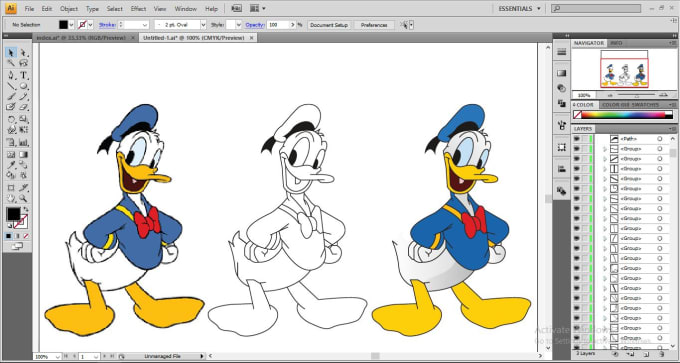The image size is (680, 363).
Task: Open the fill color dropdown in control bar
Action: click(71, 25)
